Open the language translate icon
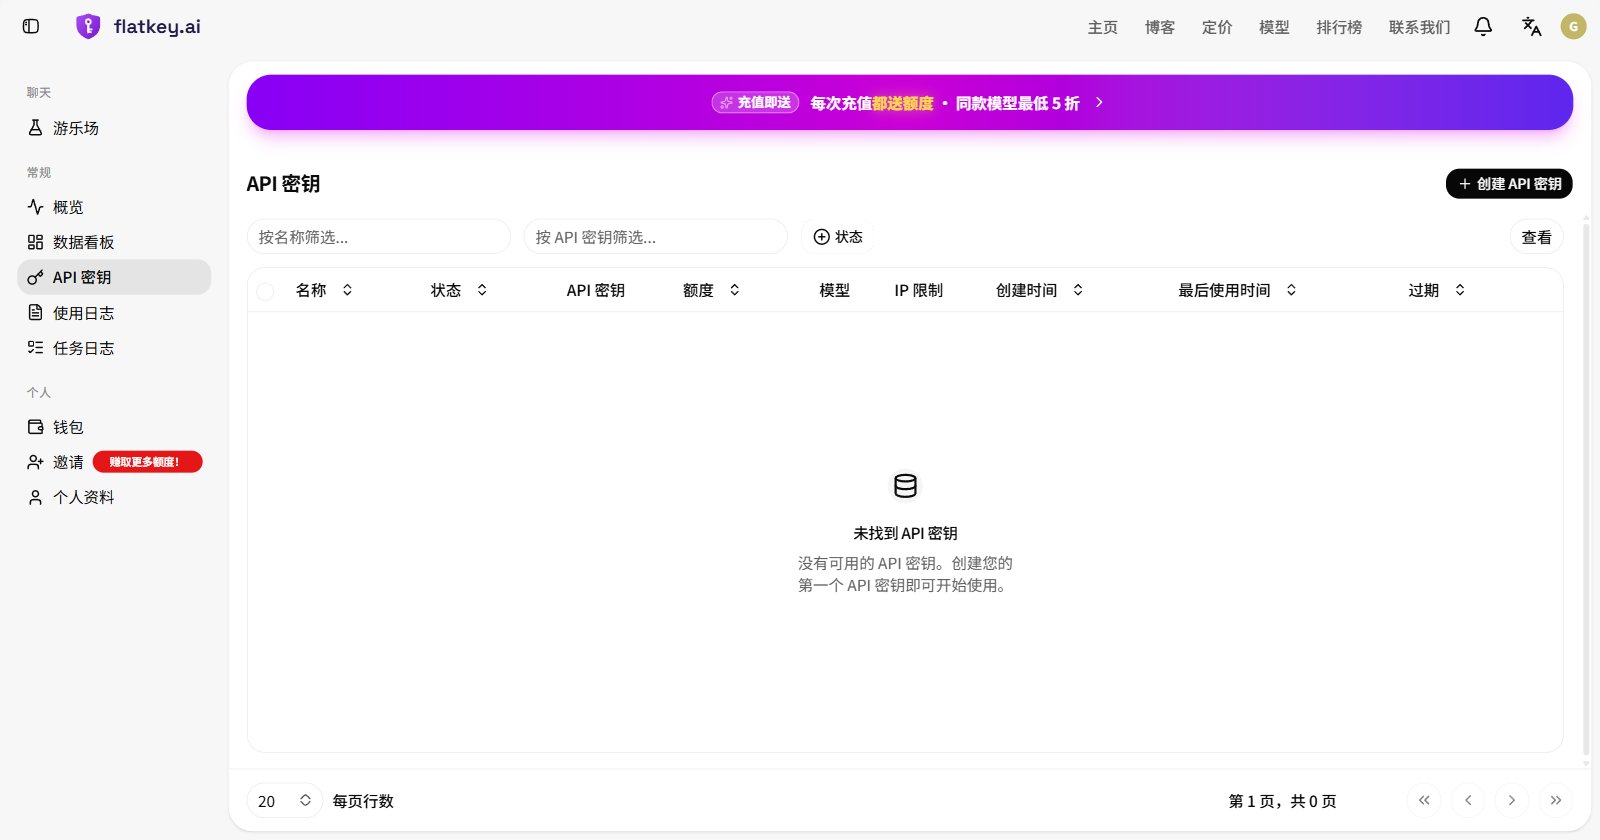1600x840 pixels. point(1531,27)
